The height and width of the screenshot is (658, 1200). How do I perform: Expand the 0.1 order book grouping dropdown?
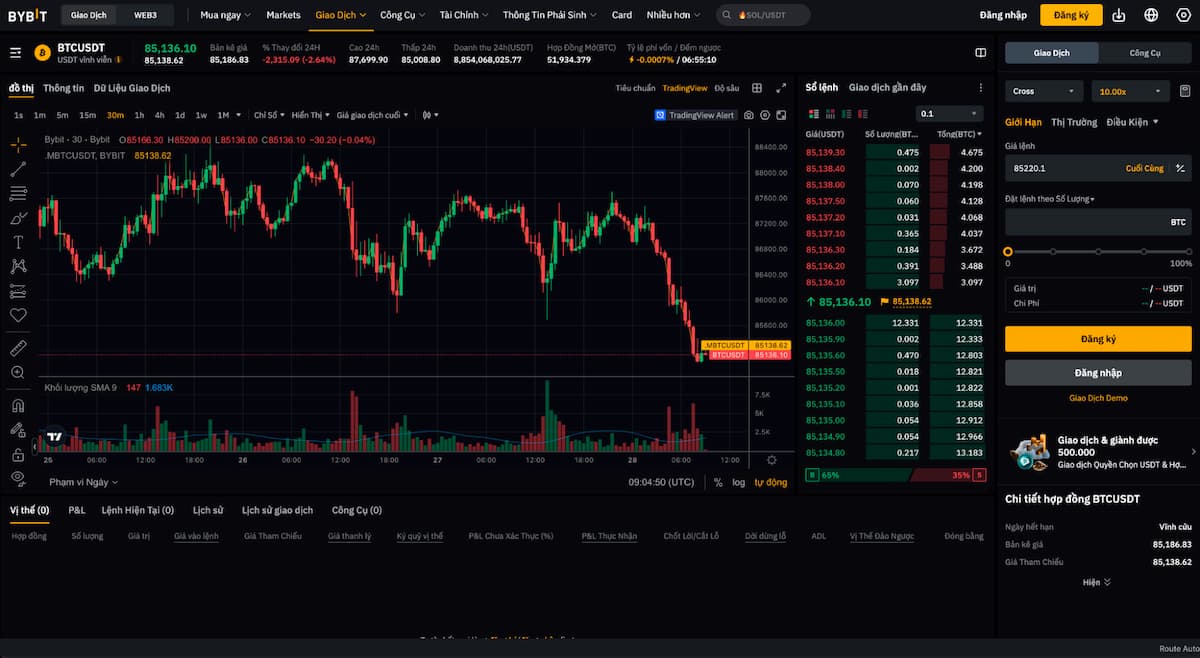[x=949, y=114]
